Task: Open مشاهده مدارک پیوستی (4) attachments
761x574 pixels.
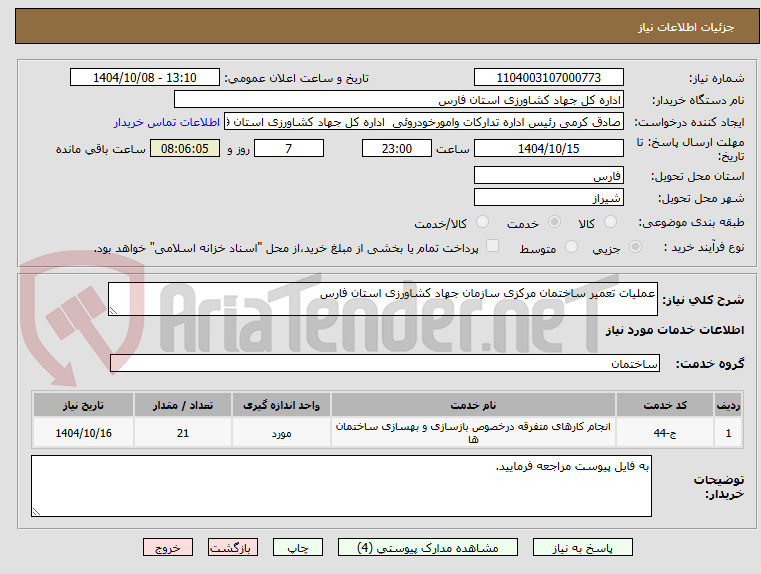Action: [x=428, y=547]
